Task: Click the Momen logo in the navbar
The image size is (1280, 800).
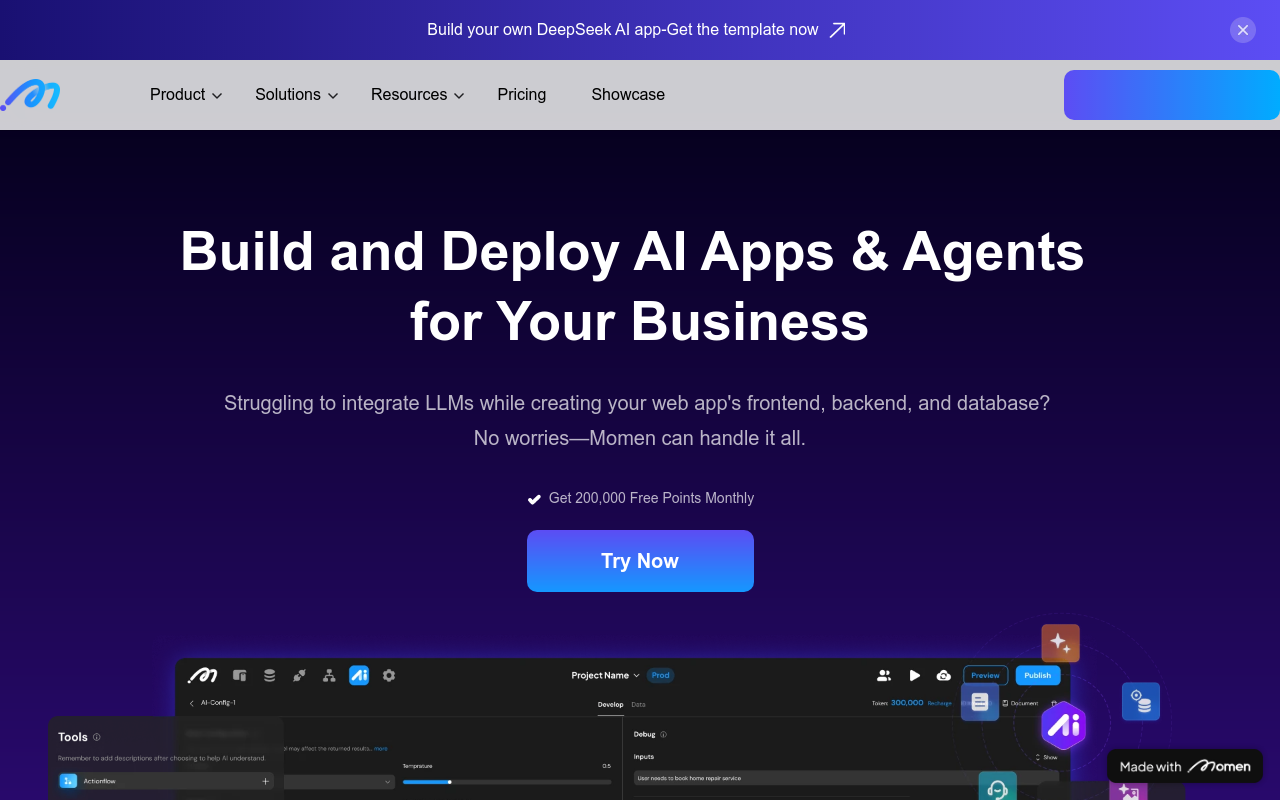Action: coord(30,95)
